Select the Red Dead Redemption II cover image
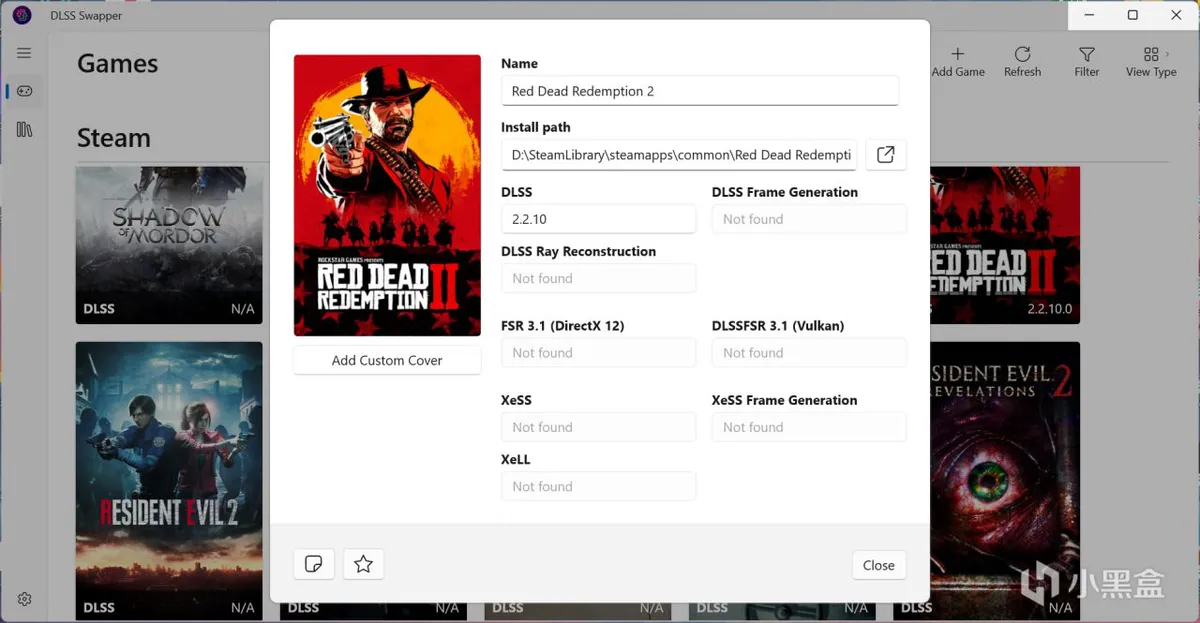 (387, 195)
